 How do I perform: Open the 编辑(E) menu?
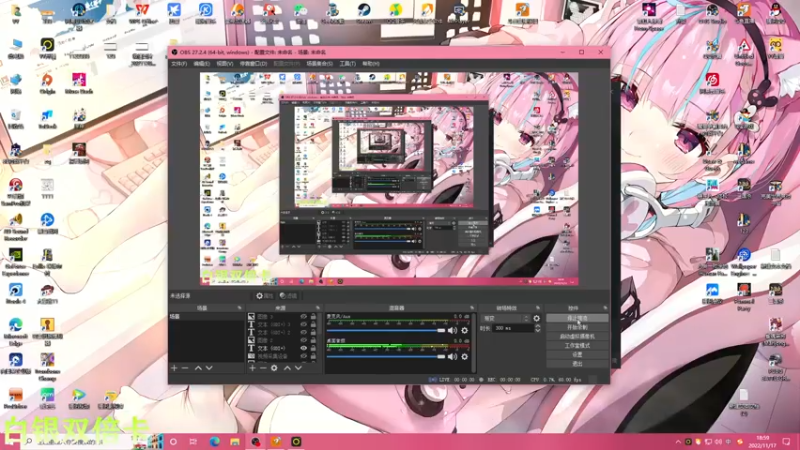(202, 64)
